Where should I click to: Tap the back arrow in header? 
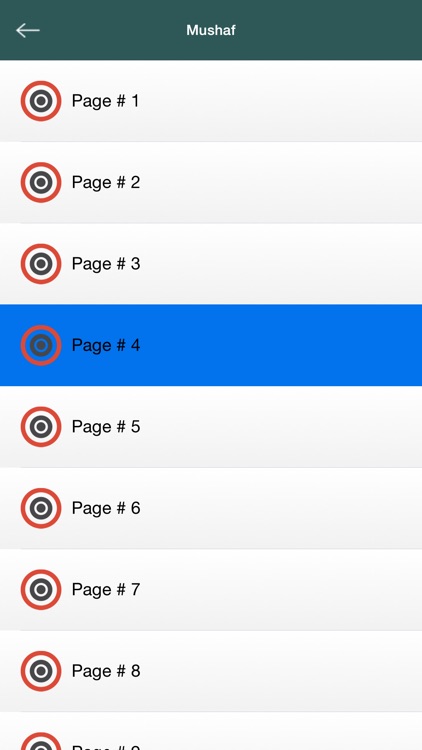28,30
